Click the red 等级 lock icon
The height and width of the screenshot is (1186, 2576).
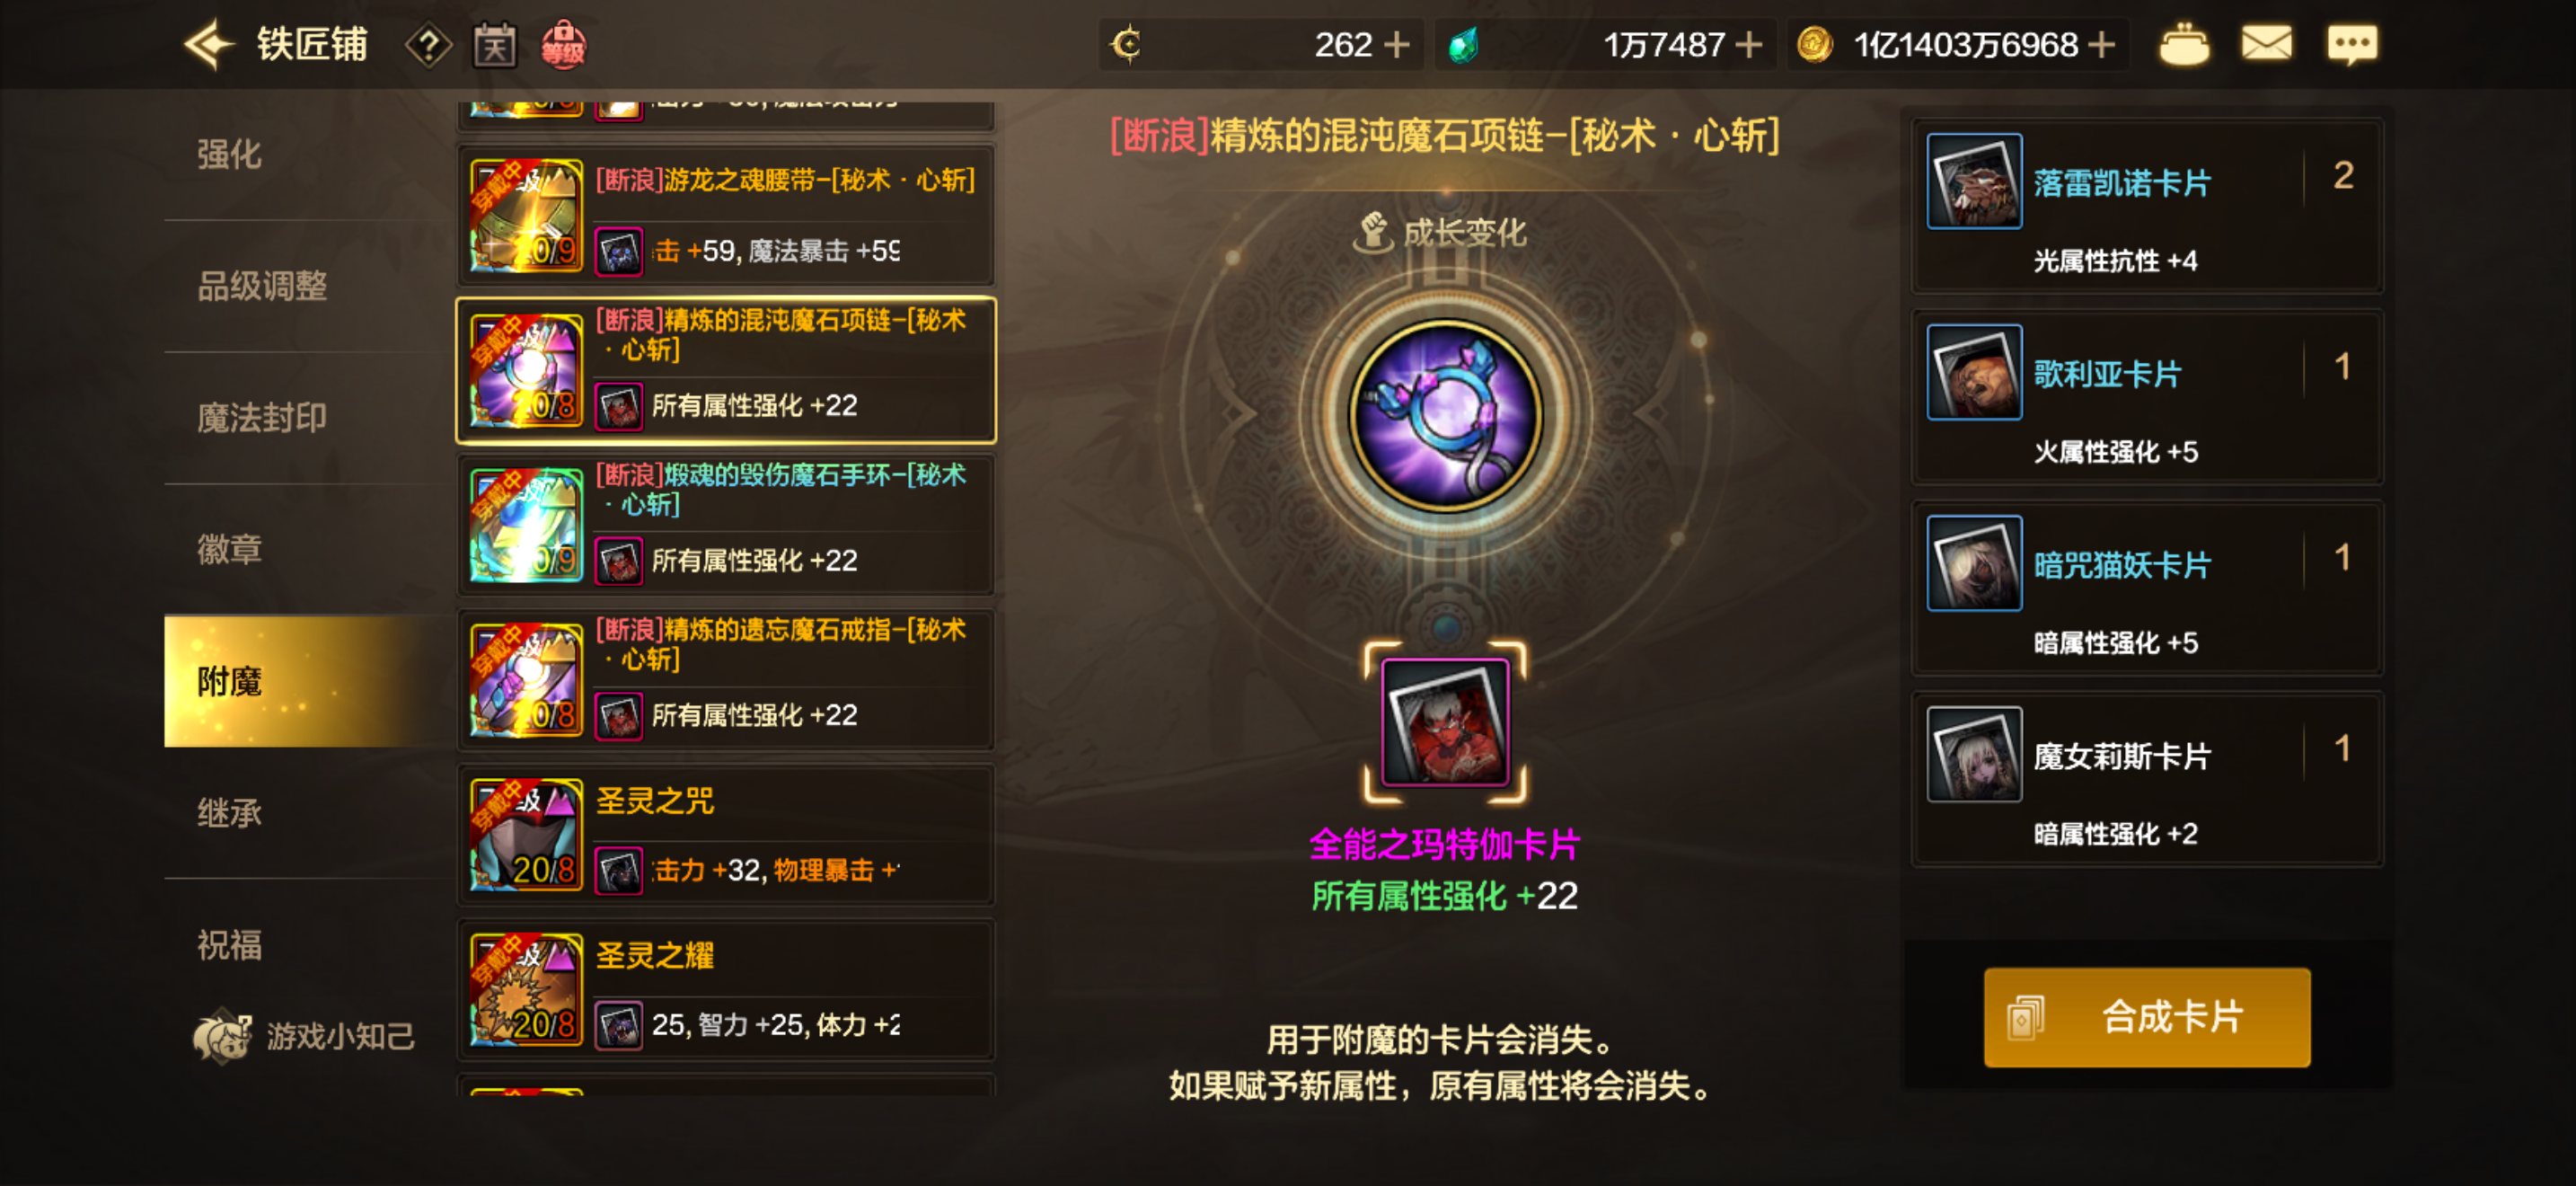563,45
